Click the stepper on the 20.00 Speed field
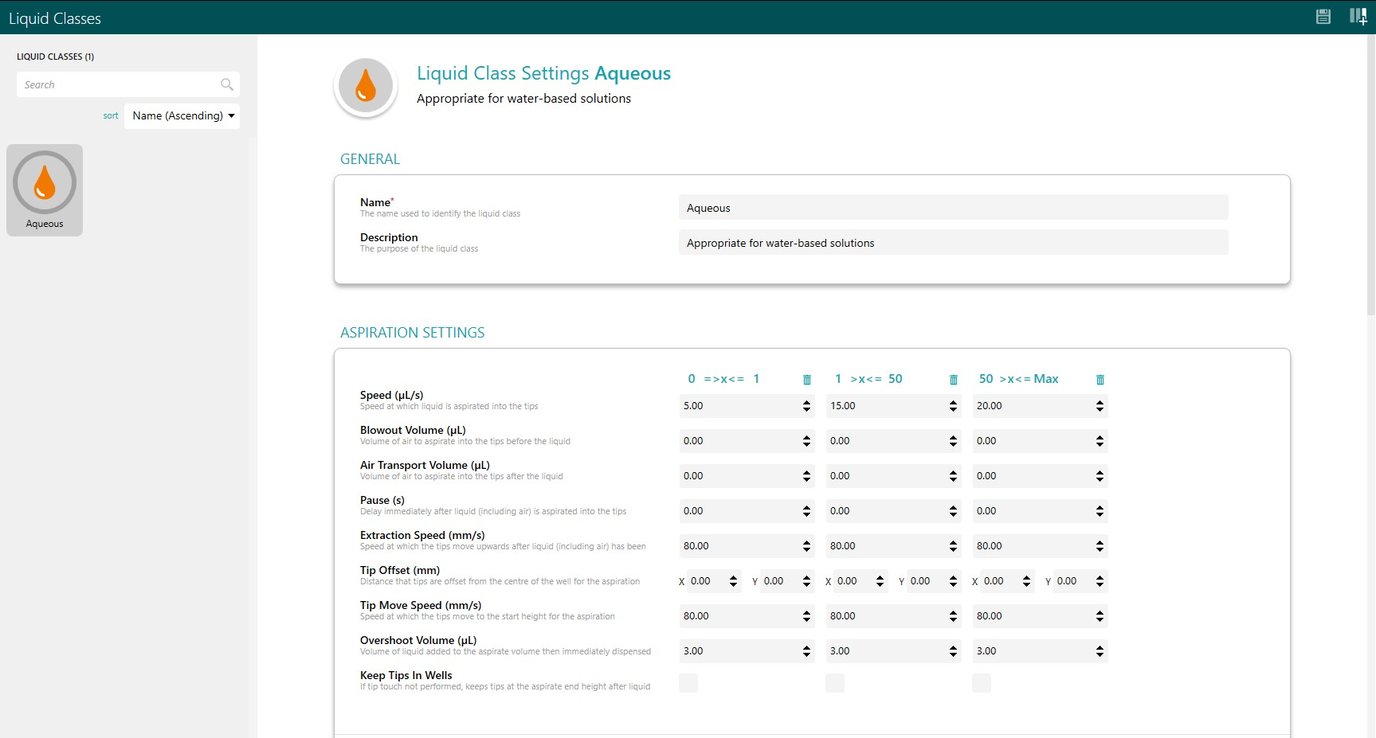The width and height of the screenshot is (1376, 738). (1100, 406)
